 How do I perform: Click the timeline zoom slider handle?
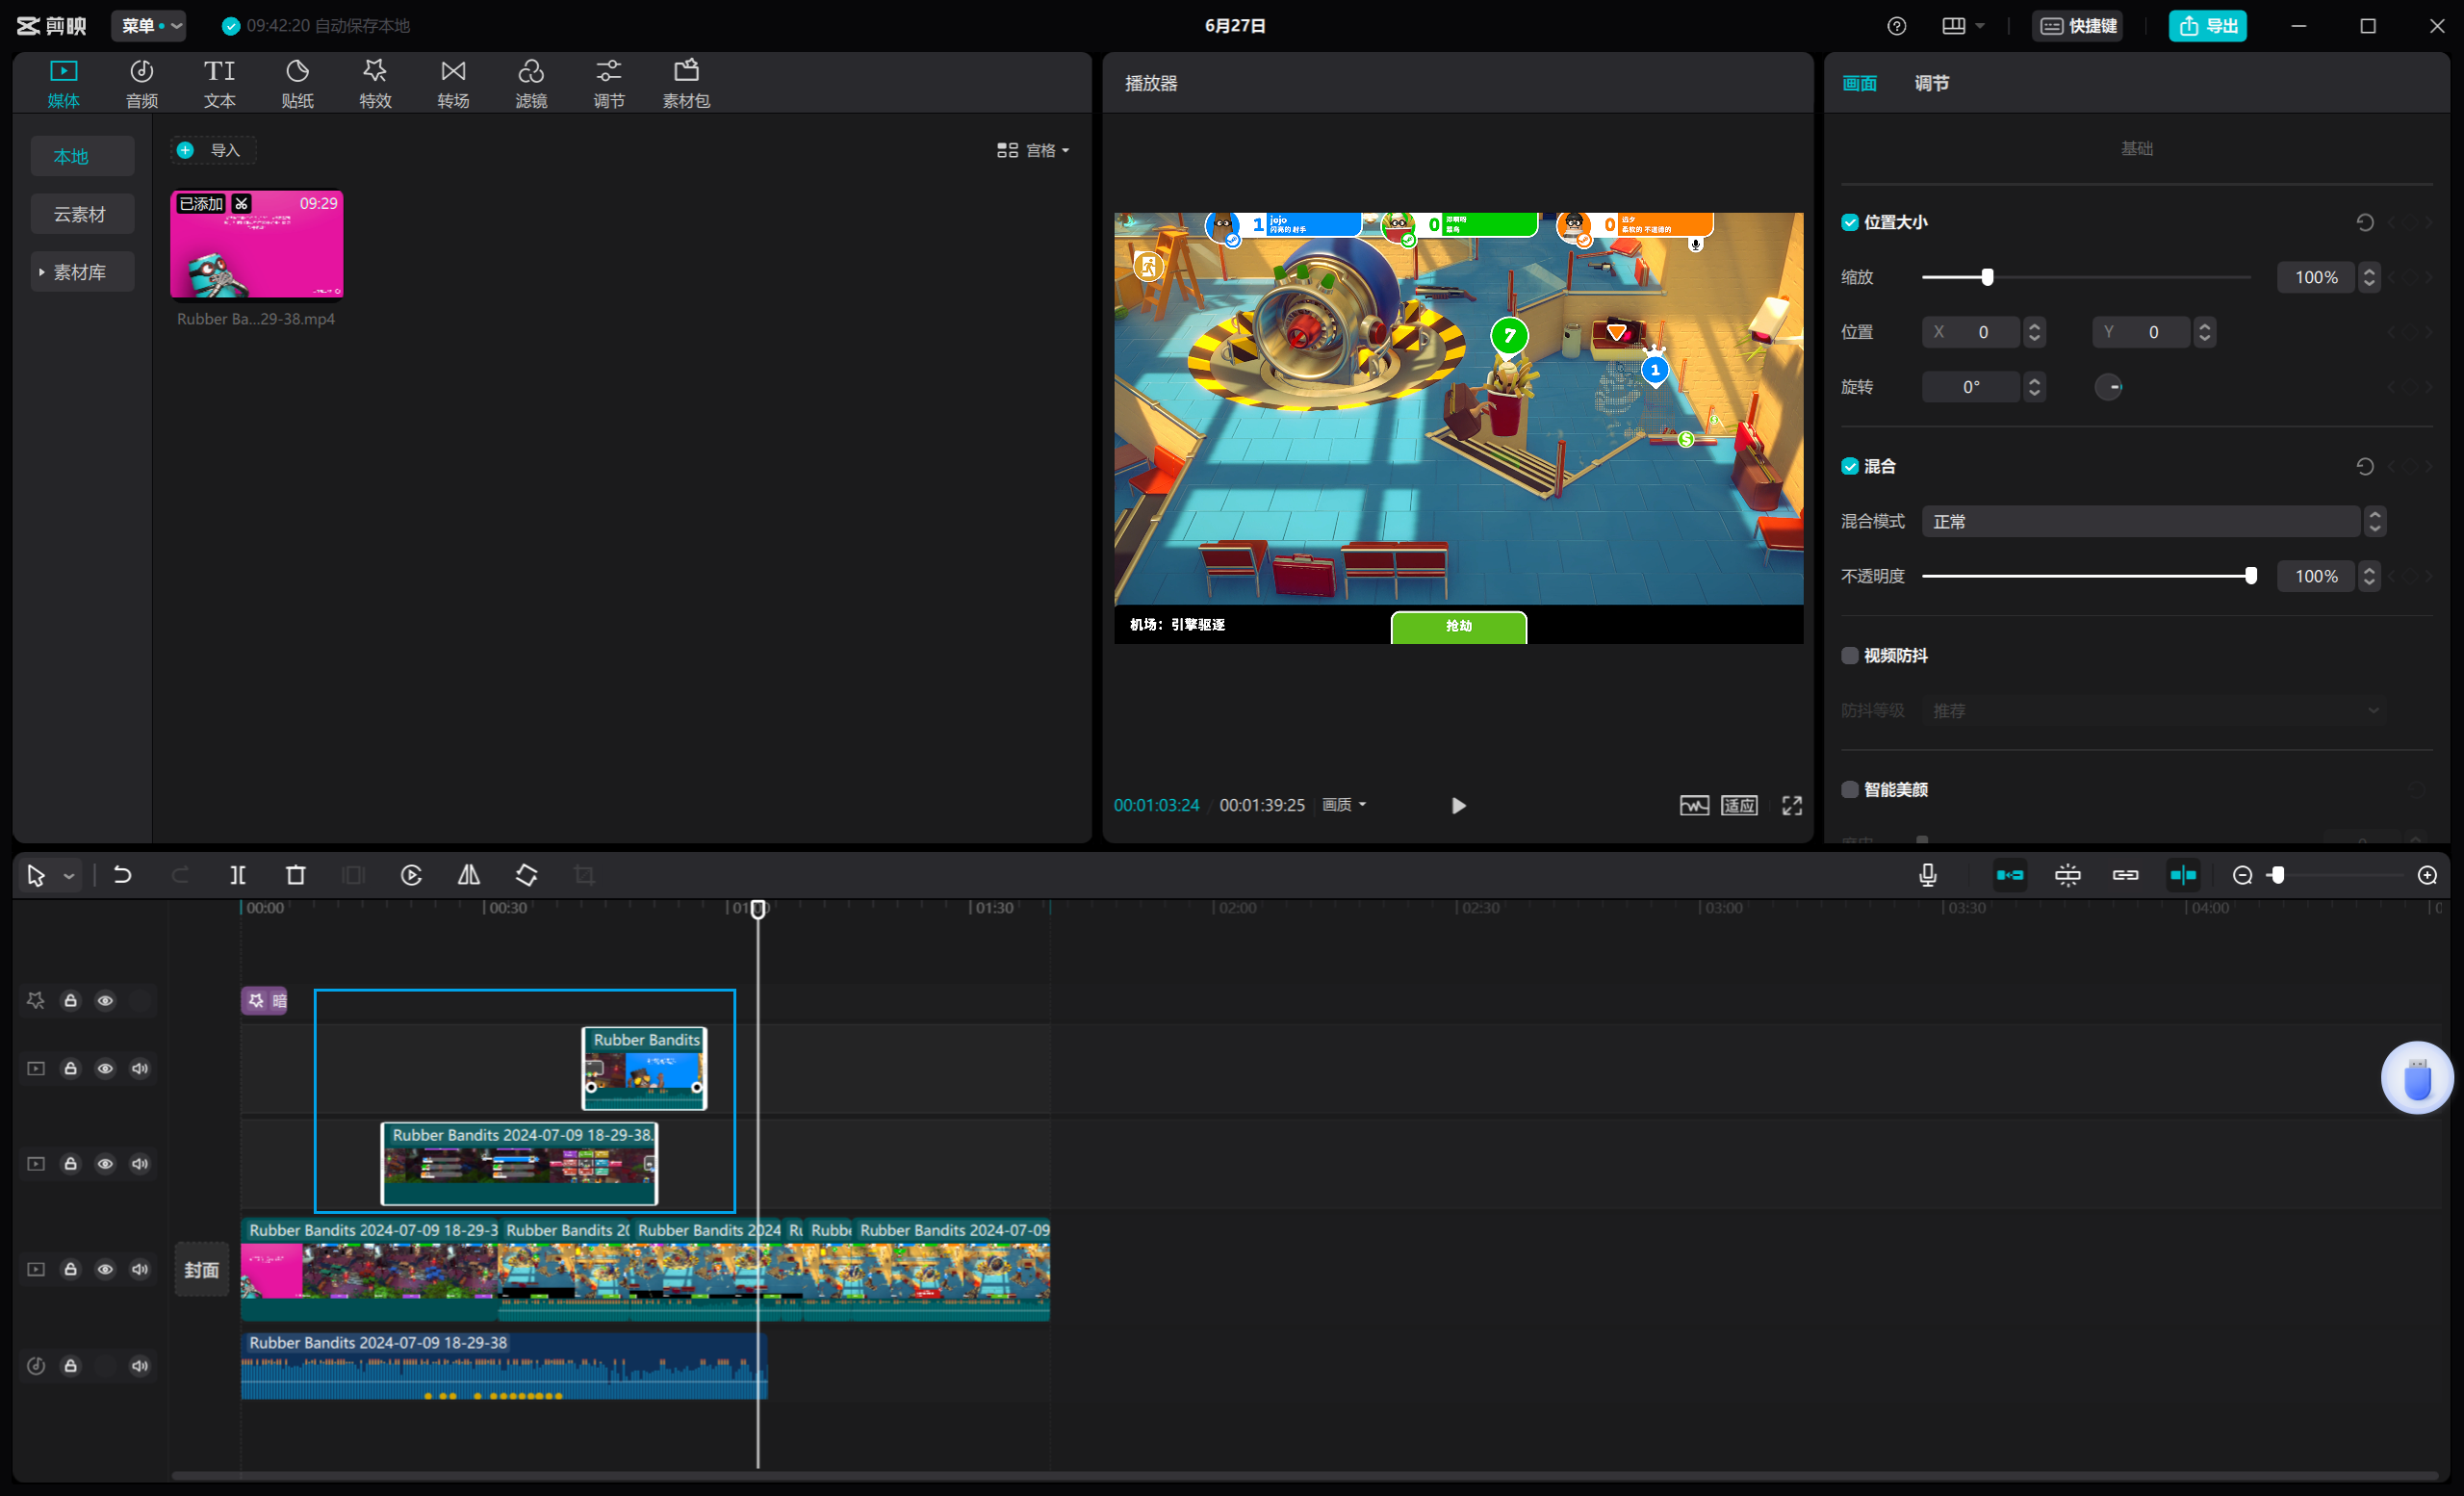point(2277,875)
